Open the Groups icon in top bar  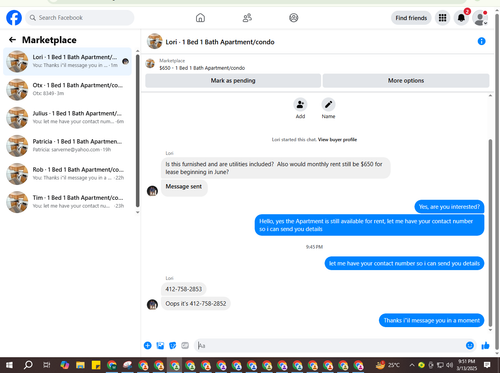[293, 18]
